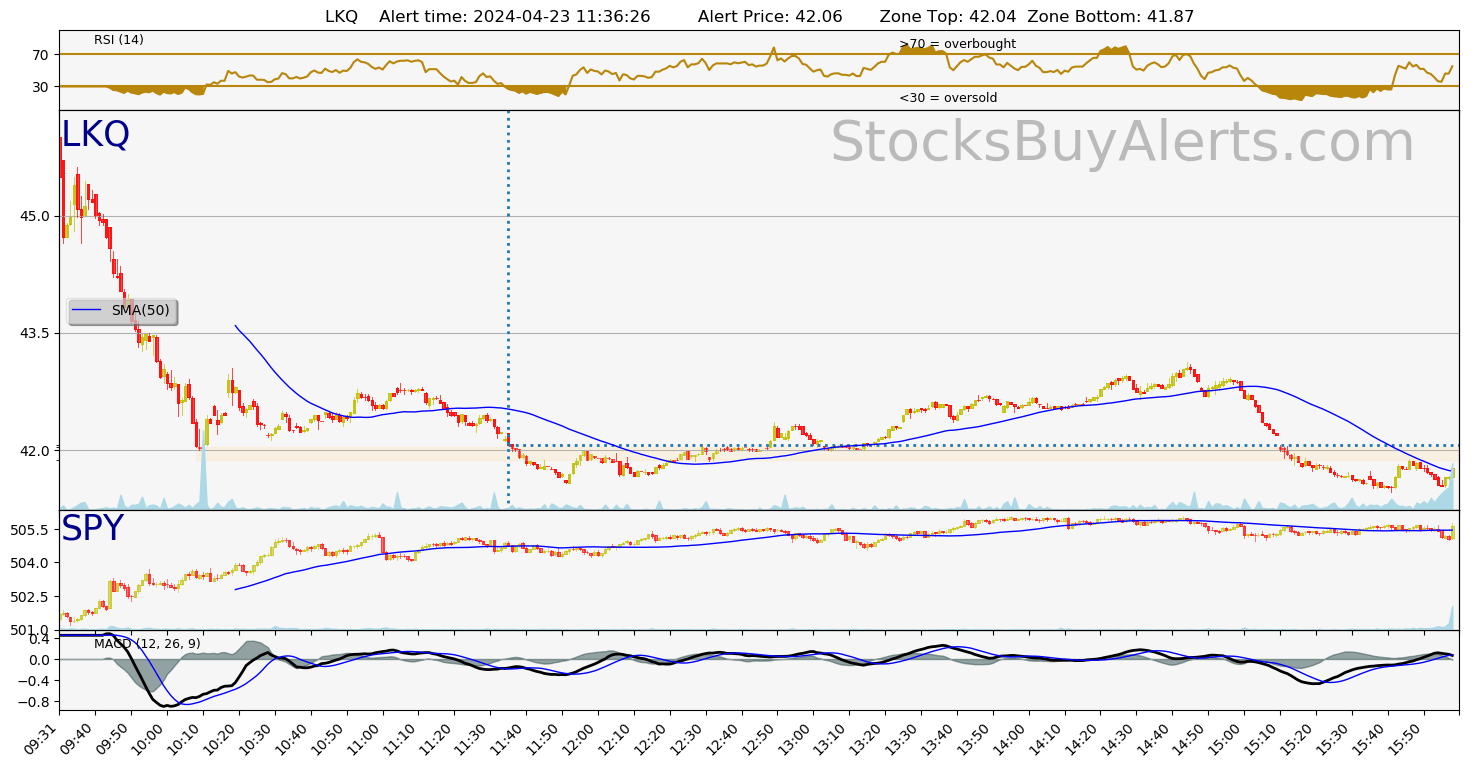Click the 10:00 time axis label
The image size is (1474, 768).
pos(152,738)
